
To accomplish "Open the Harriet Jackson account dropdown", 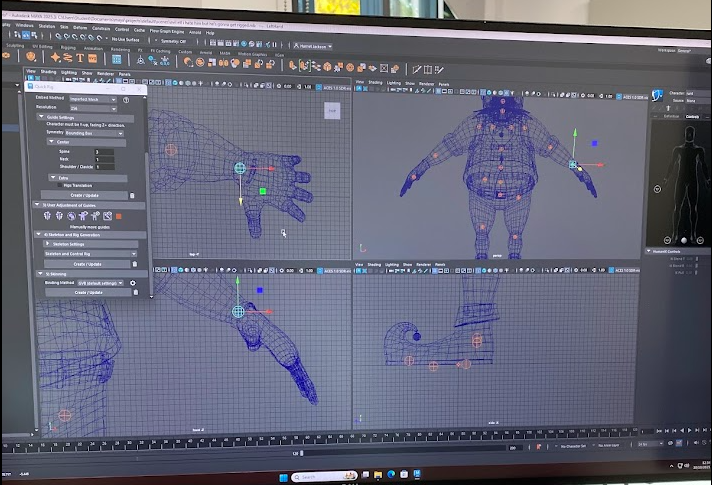I will click(313, 46).
